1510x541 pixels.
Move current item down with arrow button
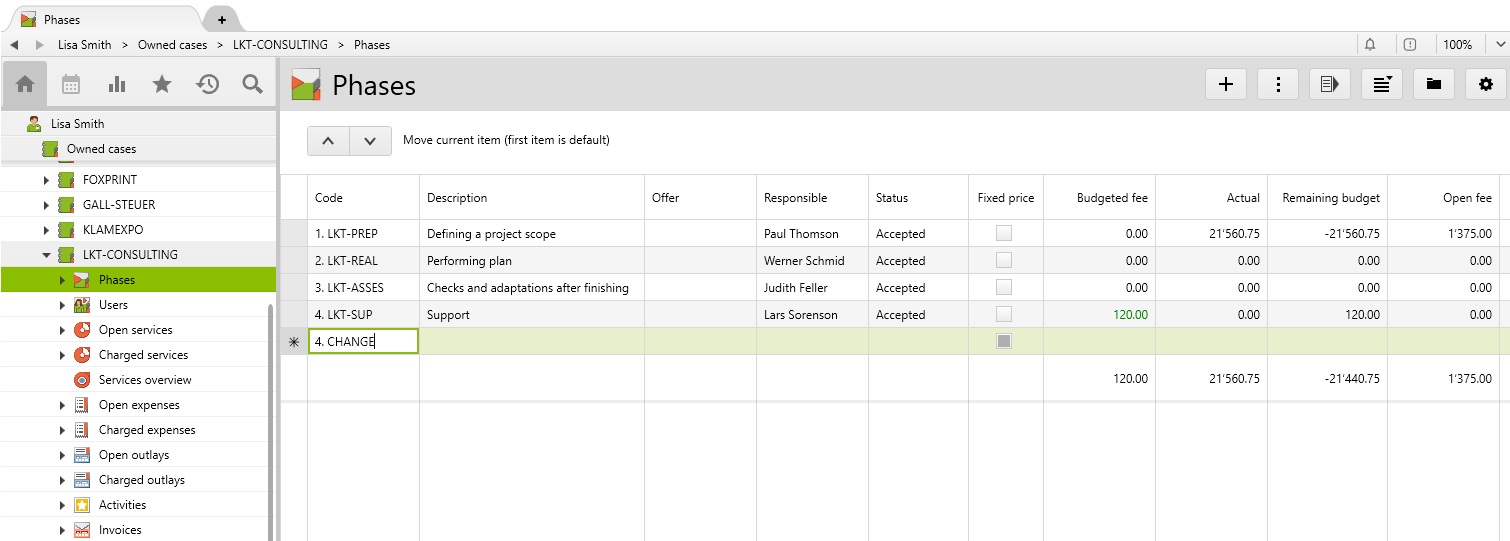click(370, 141)
